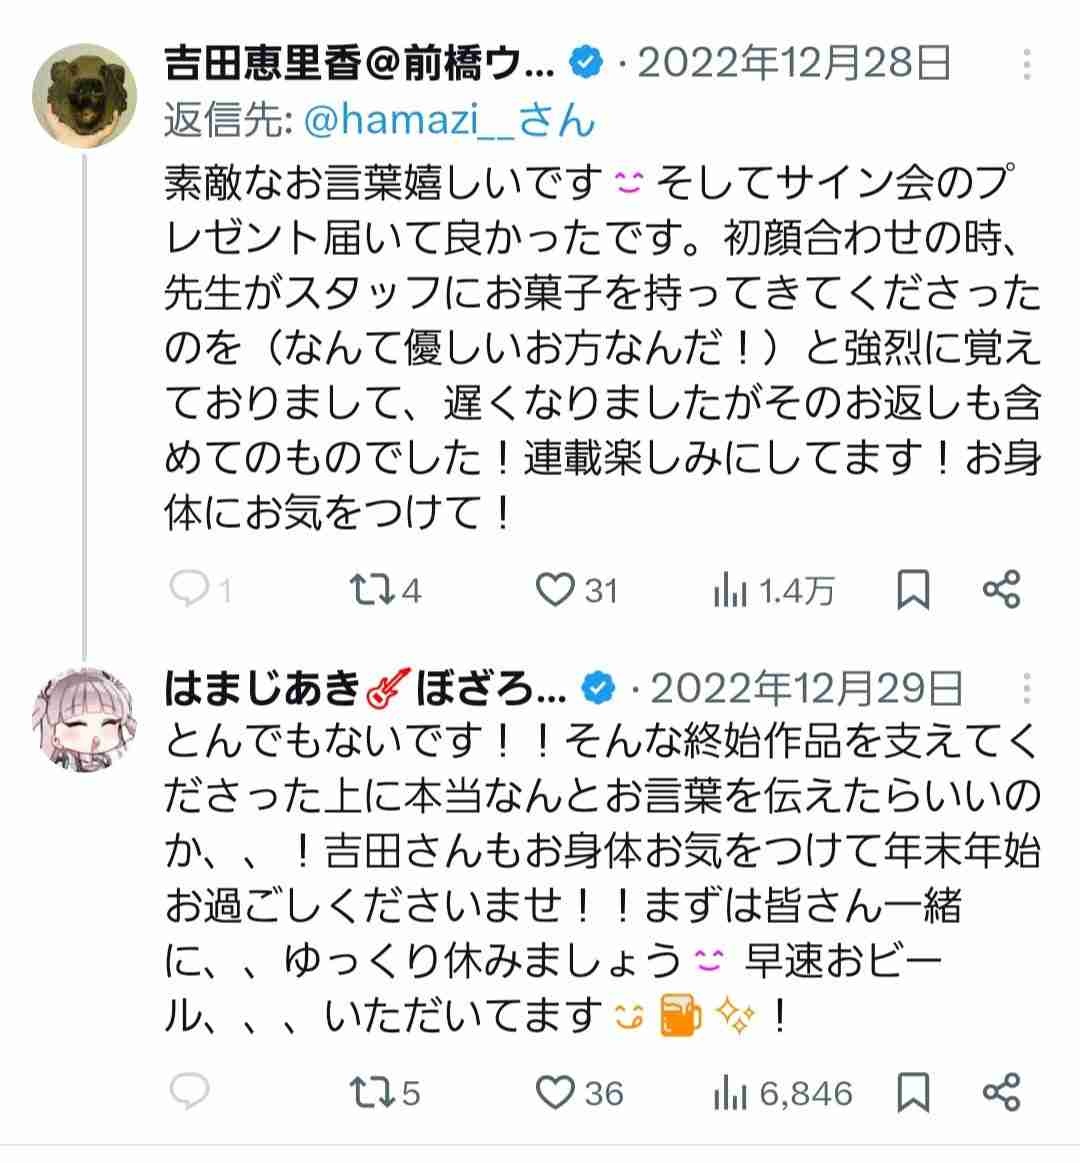1080x1163 pixels.
Task: Share 吉田恵里香's tweet
Action: coord(1001,590)
